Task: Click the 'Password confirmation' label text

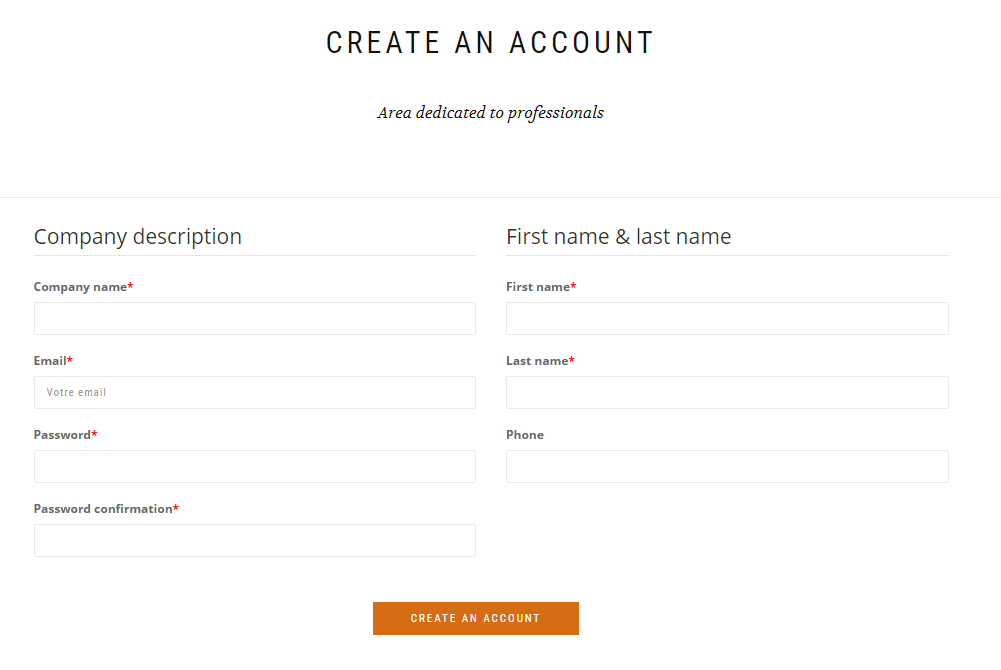Action: tap(103, 509)
